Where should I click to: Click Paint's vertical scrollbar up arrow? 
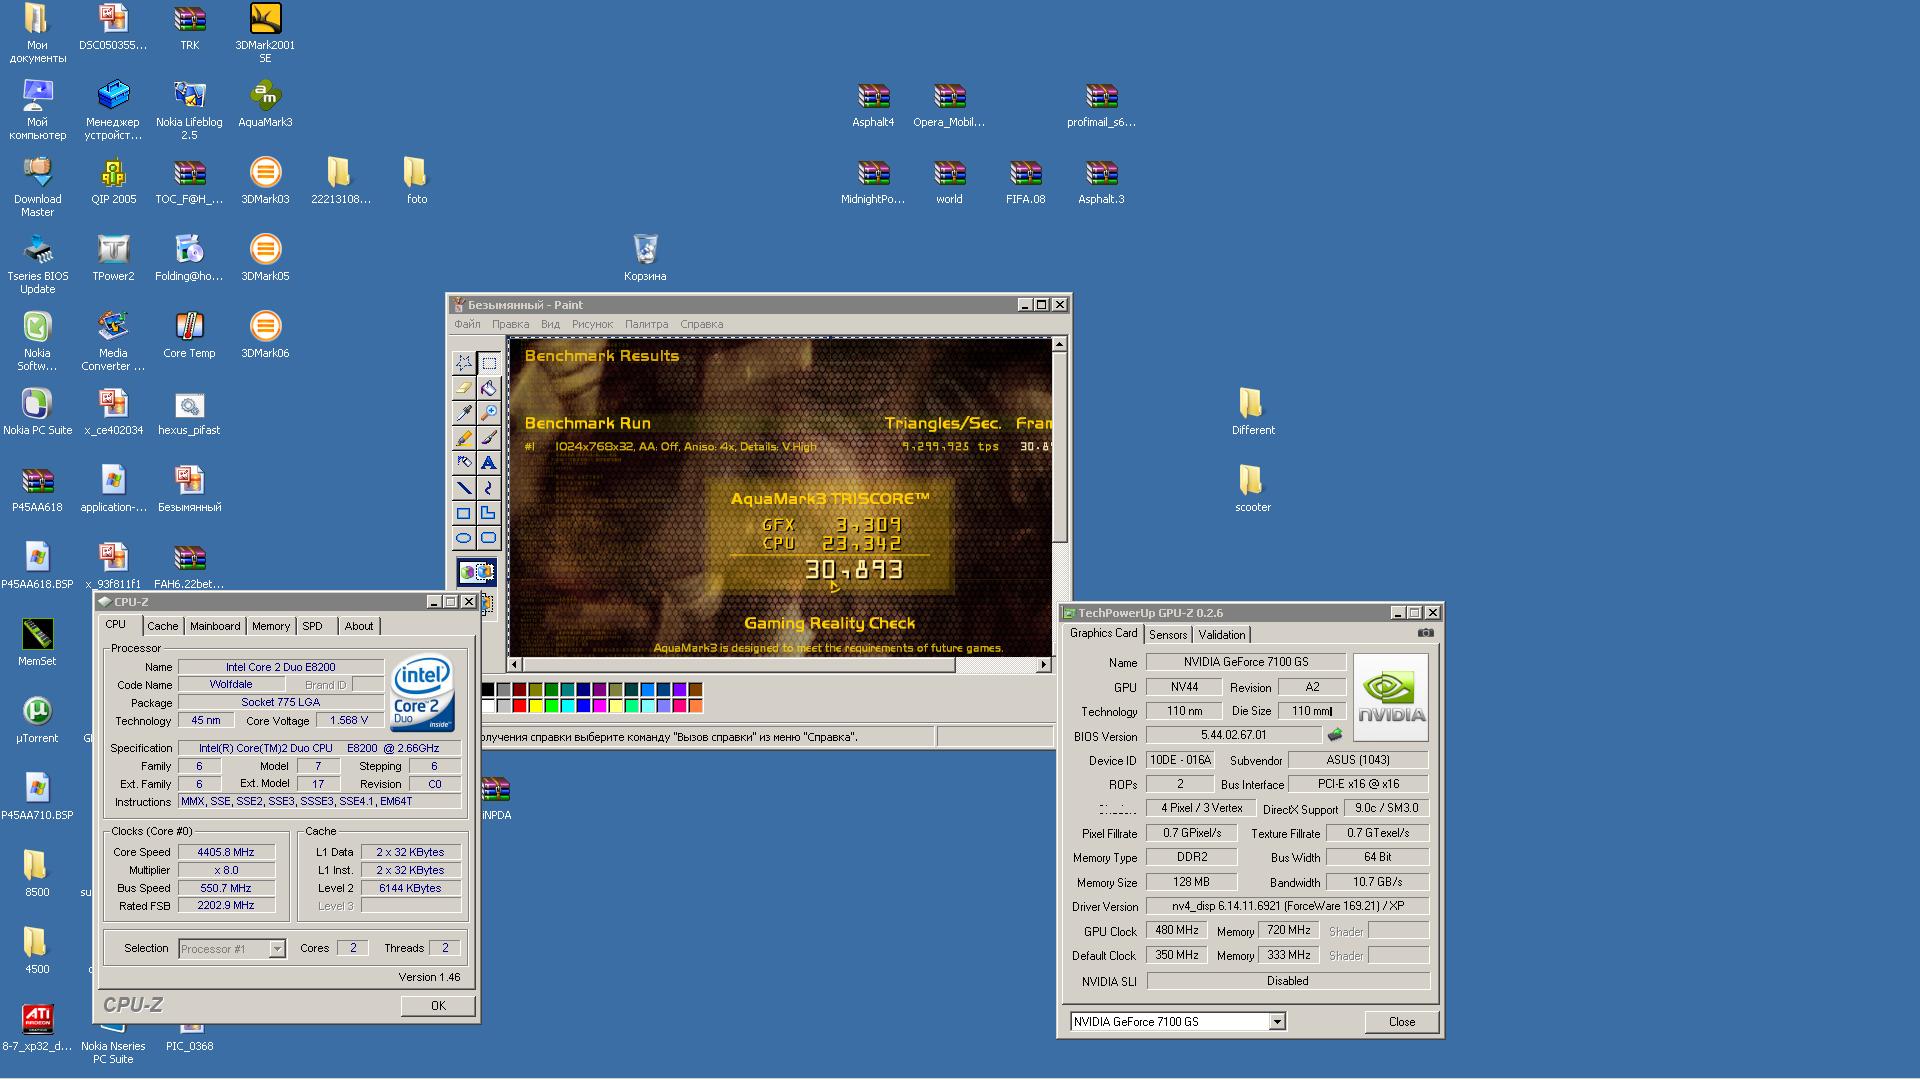click(1059, 344)
